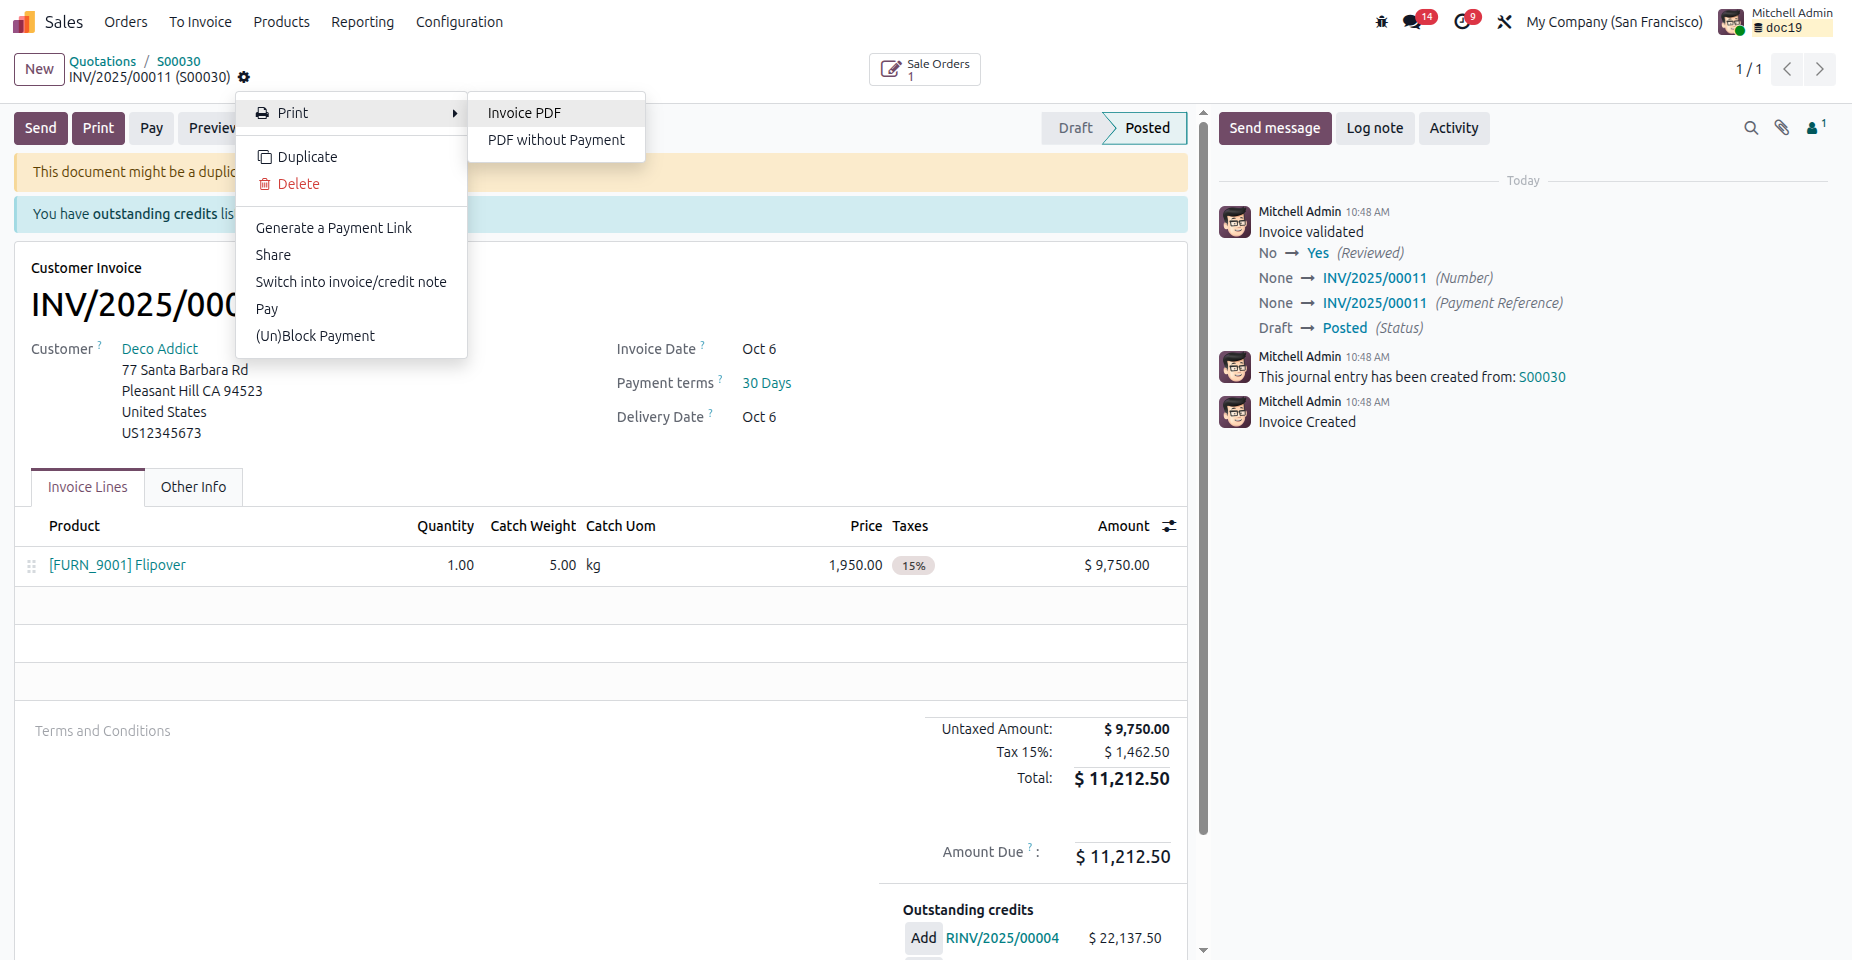Click Amount Due help question mark
Viewport: 1852px width, 960px height.
[1030, 848]
